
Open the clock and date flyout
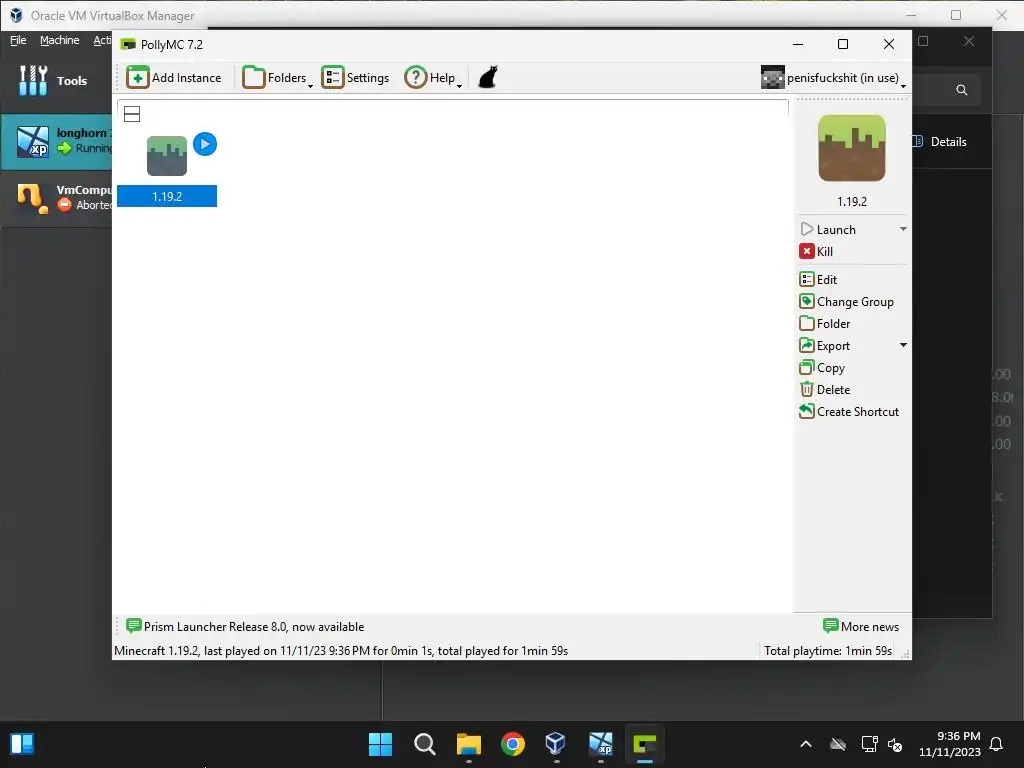pyautogui.click(x=950, y=744)
